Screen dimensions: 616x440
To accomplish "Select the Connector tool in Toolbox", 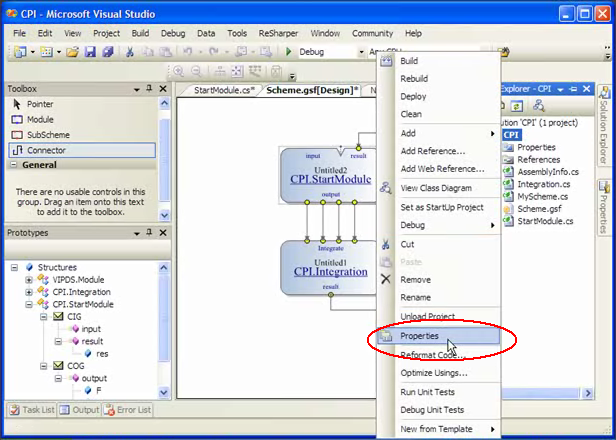I will 46,150.
